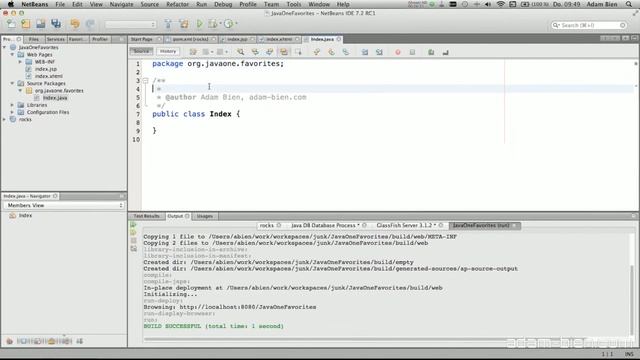Image resolution: width=640 pixels, height=360 pixels.
Task: Open the project configuration combo box
Action: click(x=131, y=24)
